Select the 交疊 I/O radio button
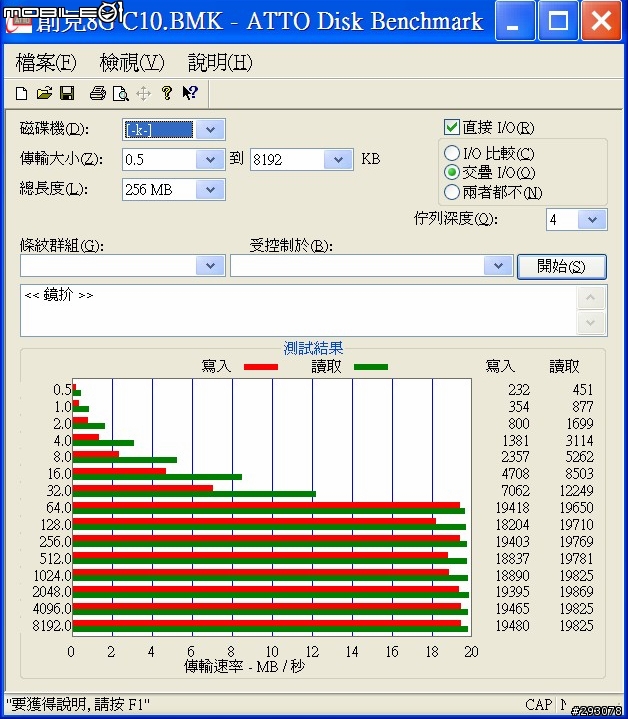Viewport: 628px width, 719px height. point(452,172)
